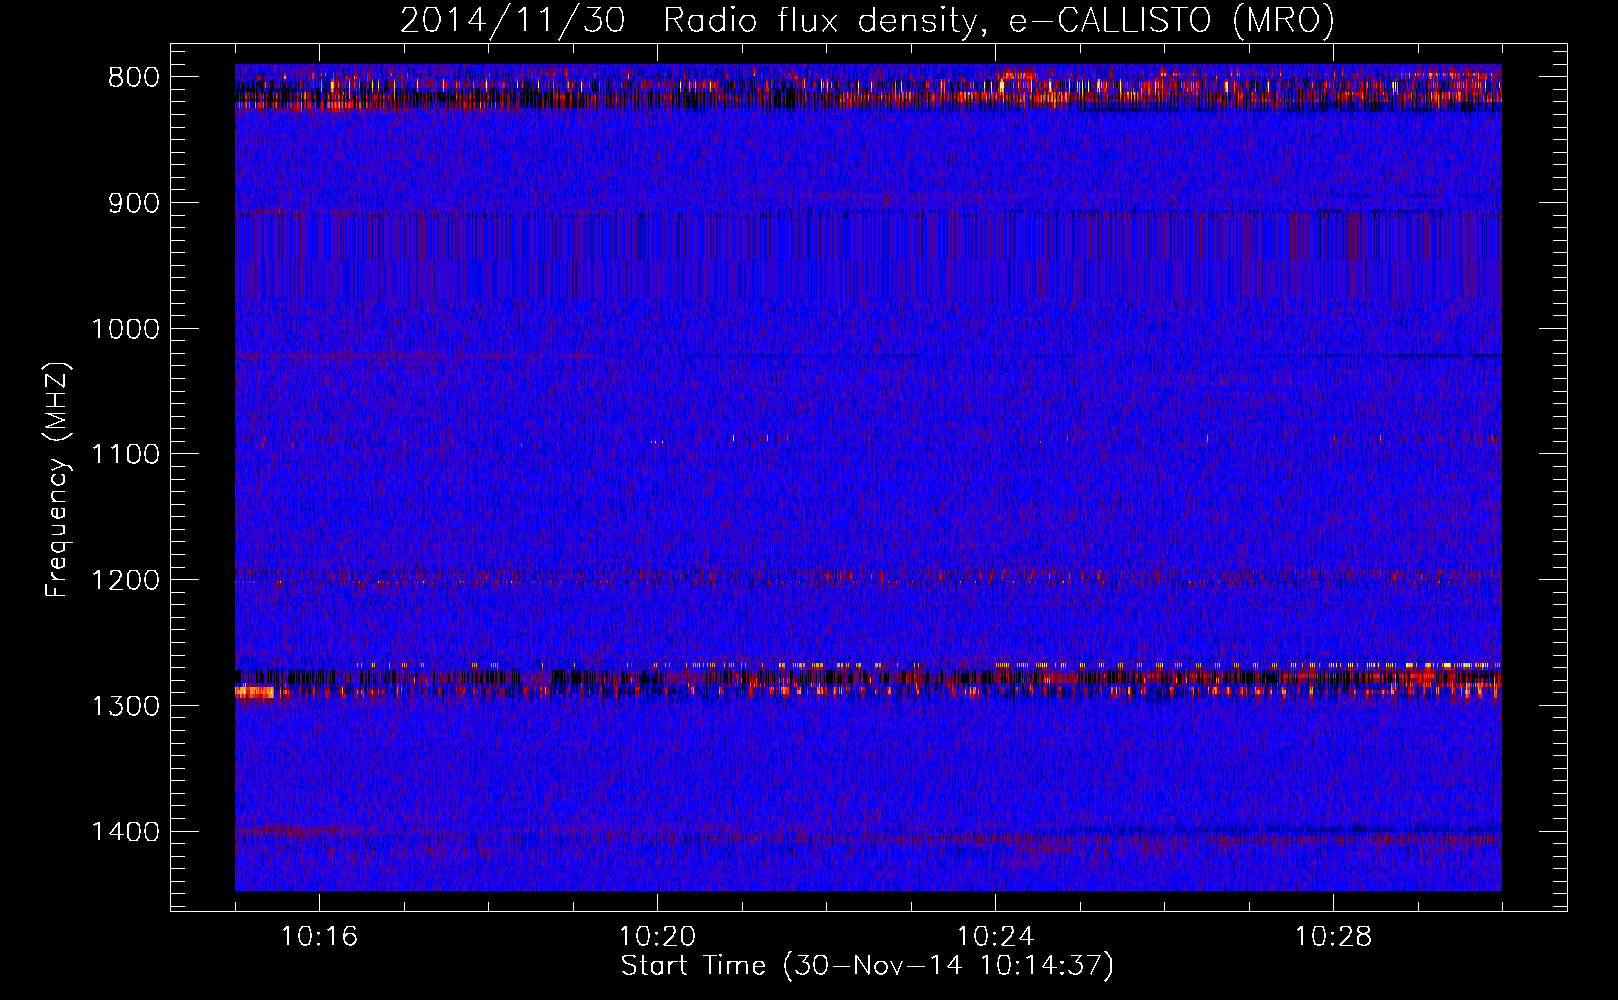Click the 900 frequency tick label
Viewport: 1618px width, 1000px height.
pos(133,203)
